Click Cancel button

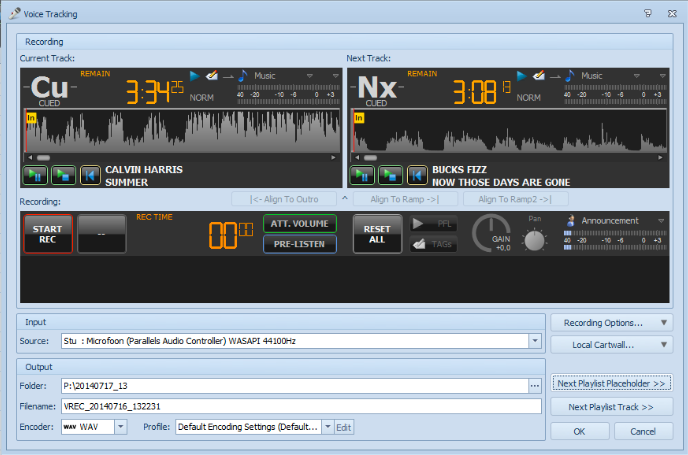tap(643, 431)
